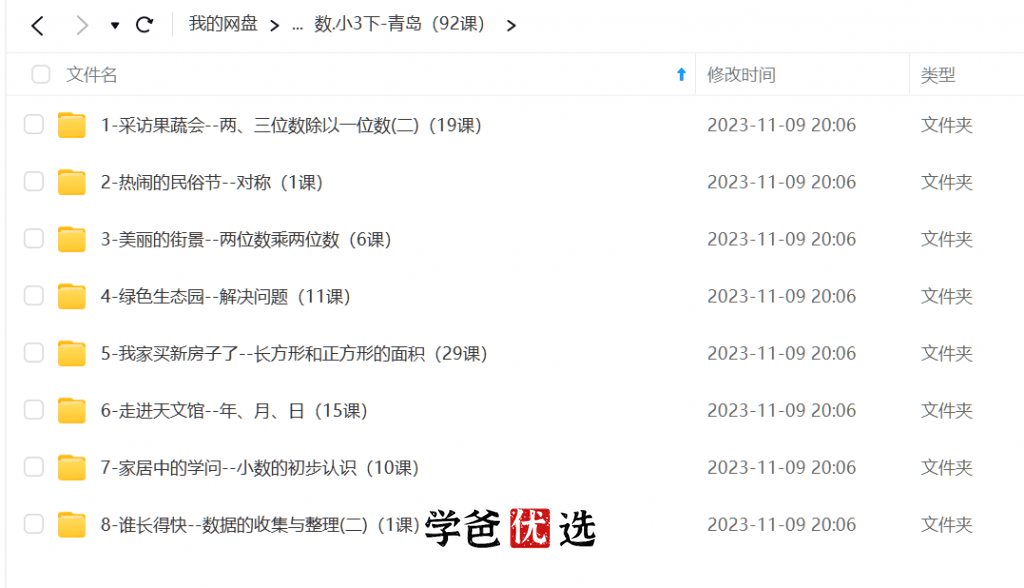Expand chevron after 我的网盘 breadcrumb
1024x588 pixels.
[274, 25]
